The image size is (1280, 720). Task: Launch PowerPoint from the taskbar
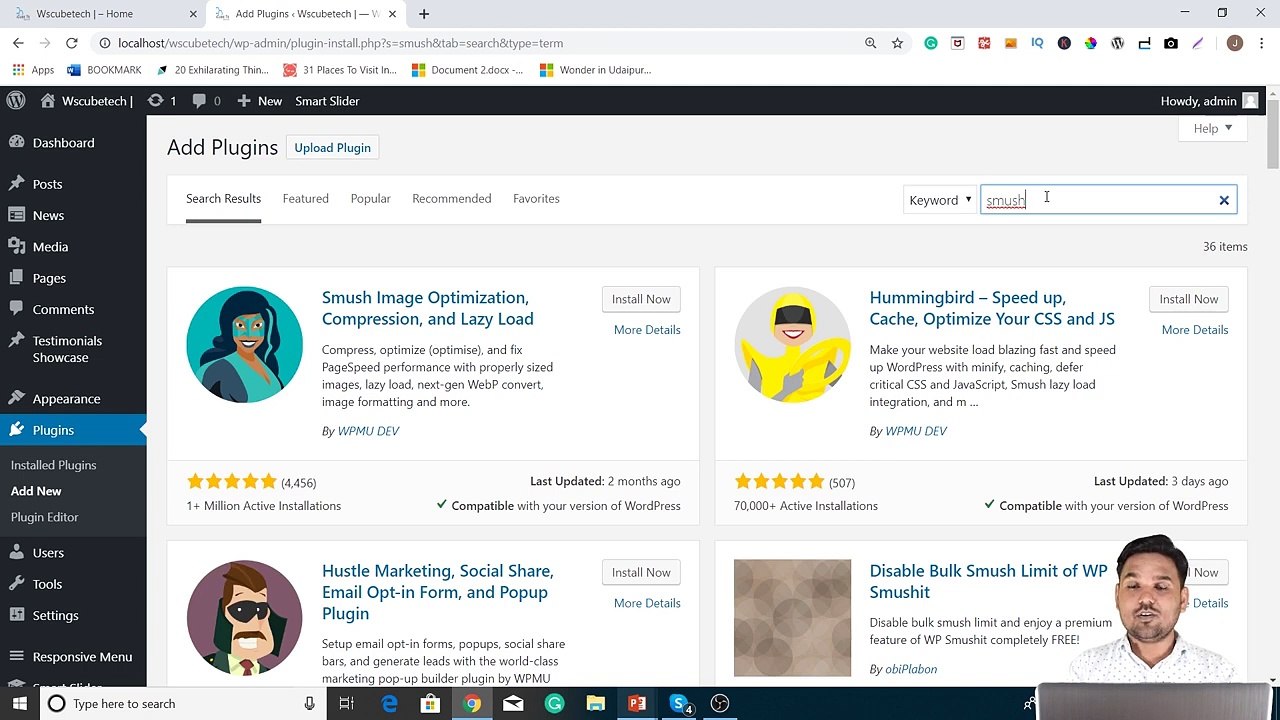637,703
